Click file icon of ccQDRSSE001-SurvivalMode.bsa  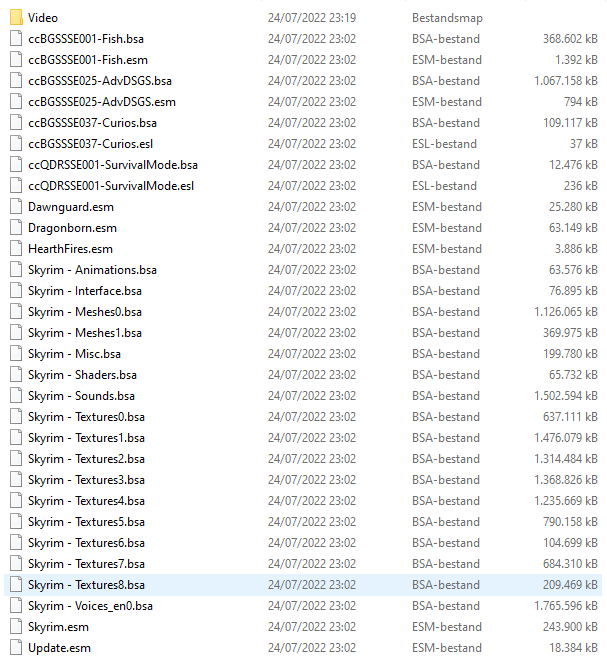tap(16, 165)
